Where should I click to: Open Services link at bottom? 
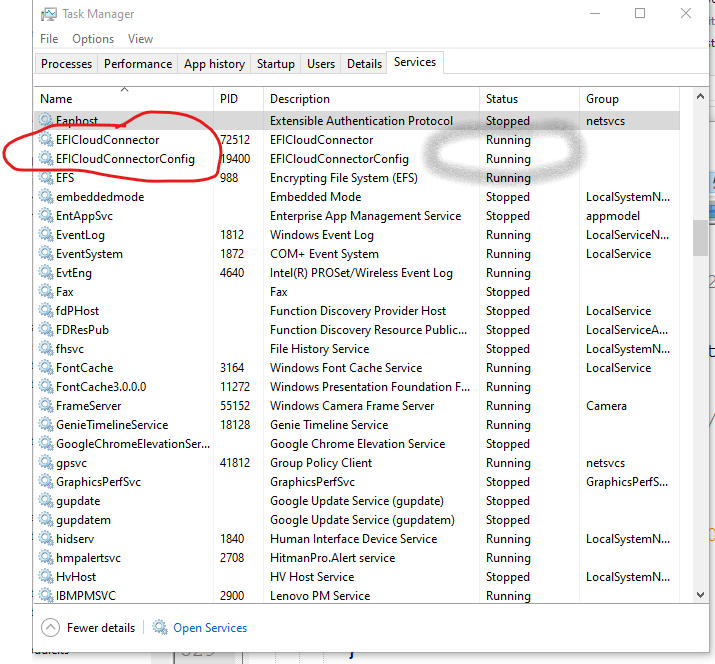pyautogui.click(x=210, y=628)
